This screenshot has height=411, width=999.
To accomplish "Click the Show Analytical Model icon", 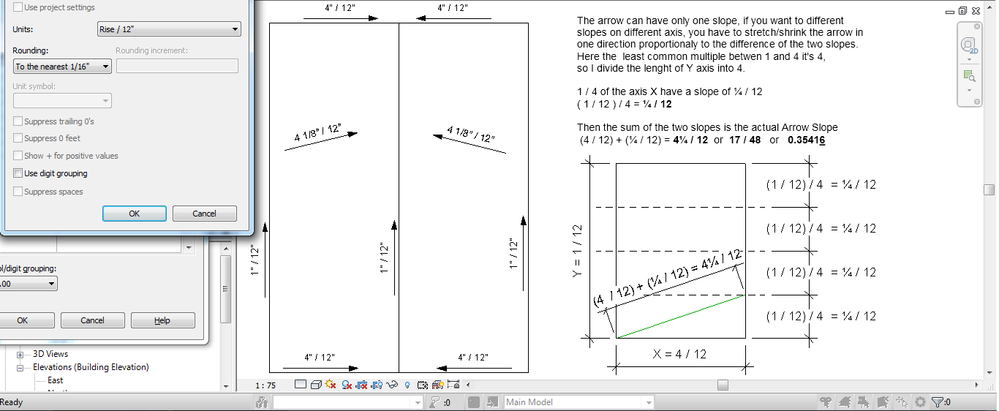I will click(438, 384).
